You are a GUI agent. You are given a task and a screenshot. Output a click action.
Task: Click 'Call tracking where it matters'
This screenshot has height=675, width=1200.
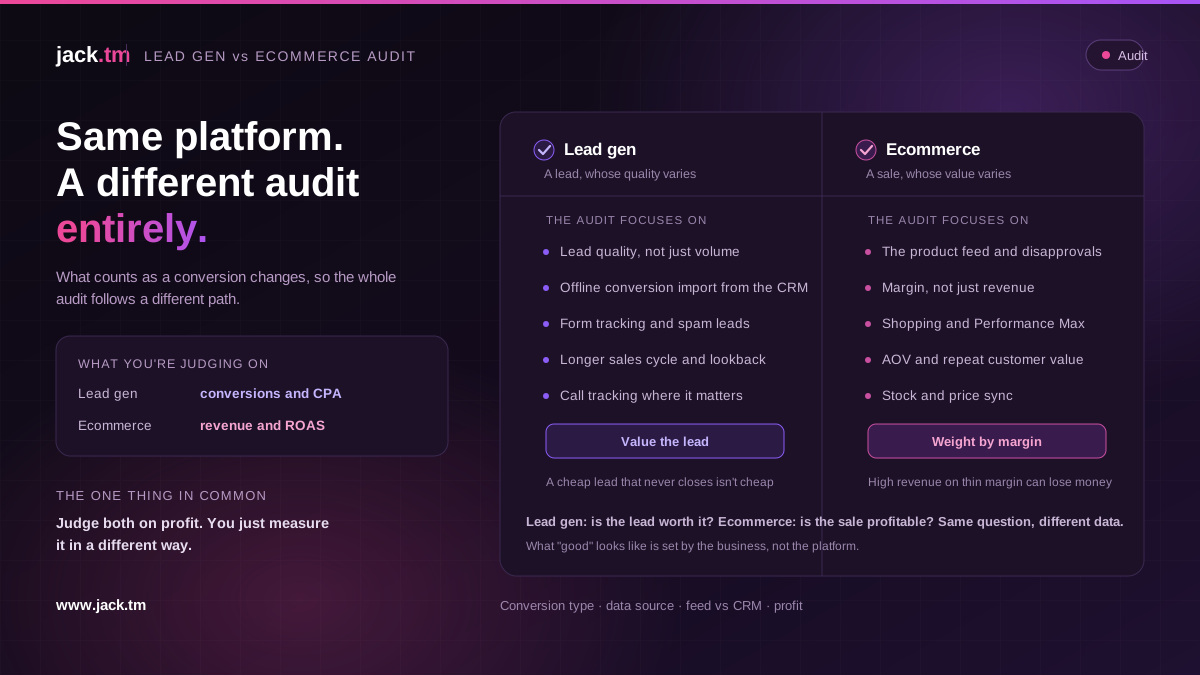(x=651, y=396)
